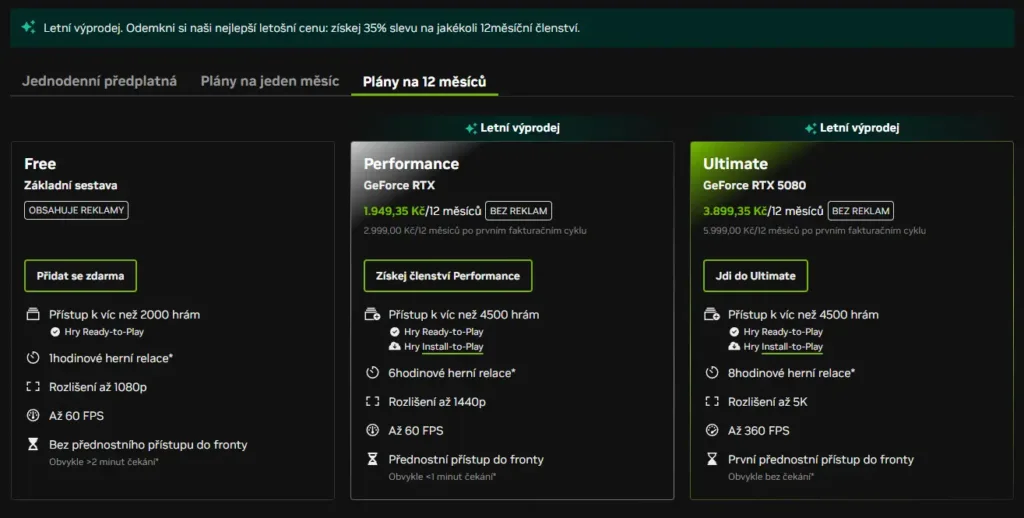Viewport: 1024px width, 518px height.
Task: Switch to Jednodenní předplatná tab
Action: click(99, 82)
